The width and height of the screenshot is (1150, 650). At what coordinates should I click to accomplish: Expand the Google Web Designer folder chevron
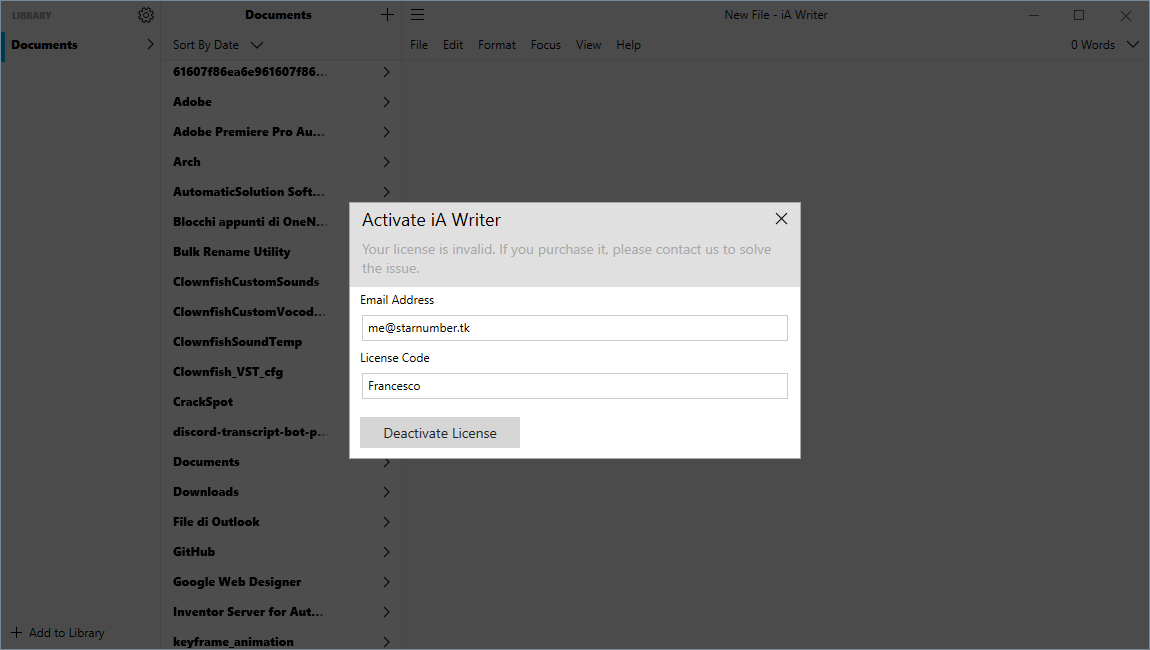click(x=387, y=583)
